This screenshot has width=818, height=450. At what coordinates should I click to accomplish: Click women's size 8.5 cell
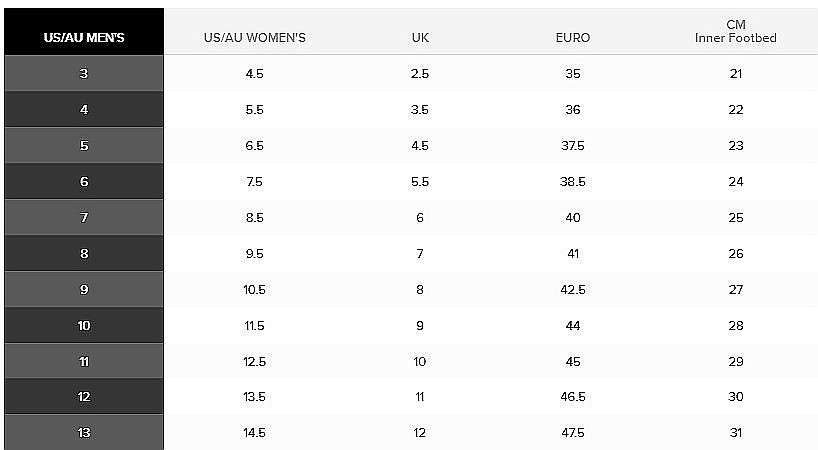click(255, 217)
